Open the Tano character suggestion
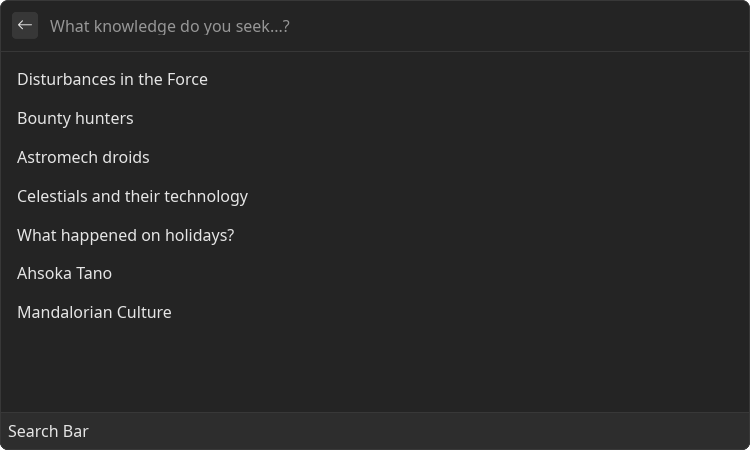Viewport: 750px width, 450px height. (x=375, y=274)
